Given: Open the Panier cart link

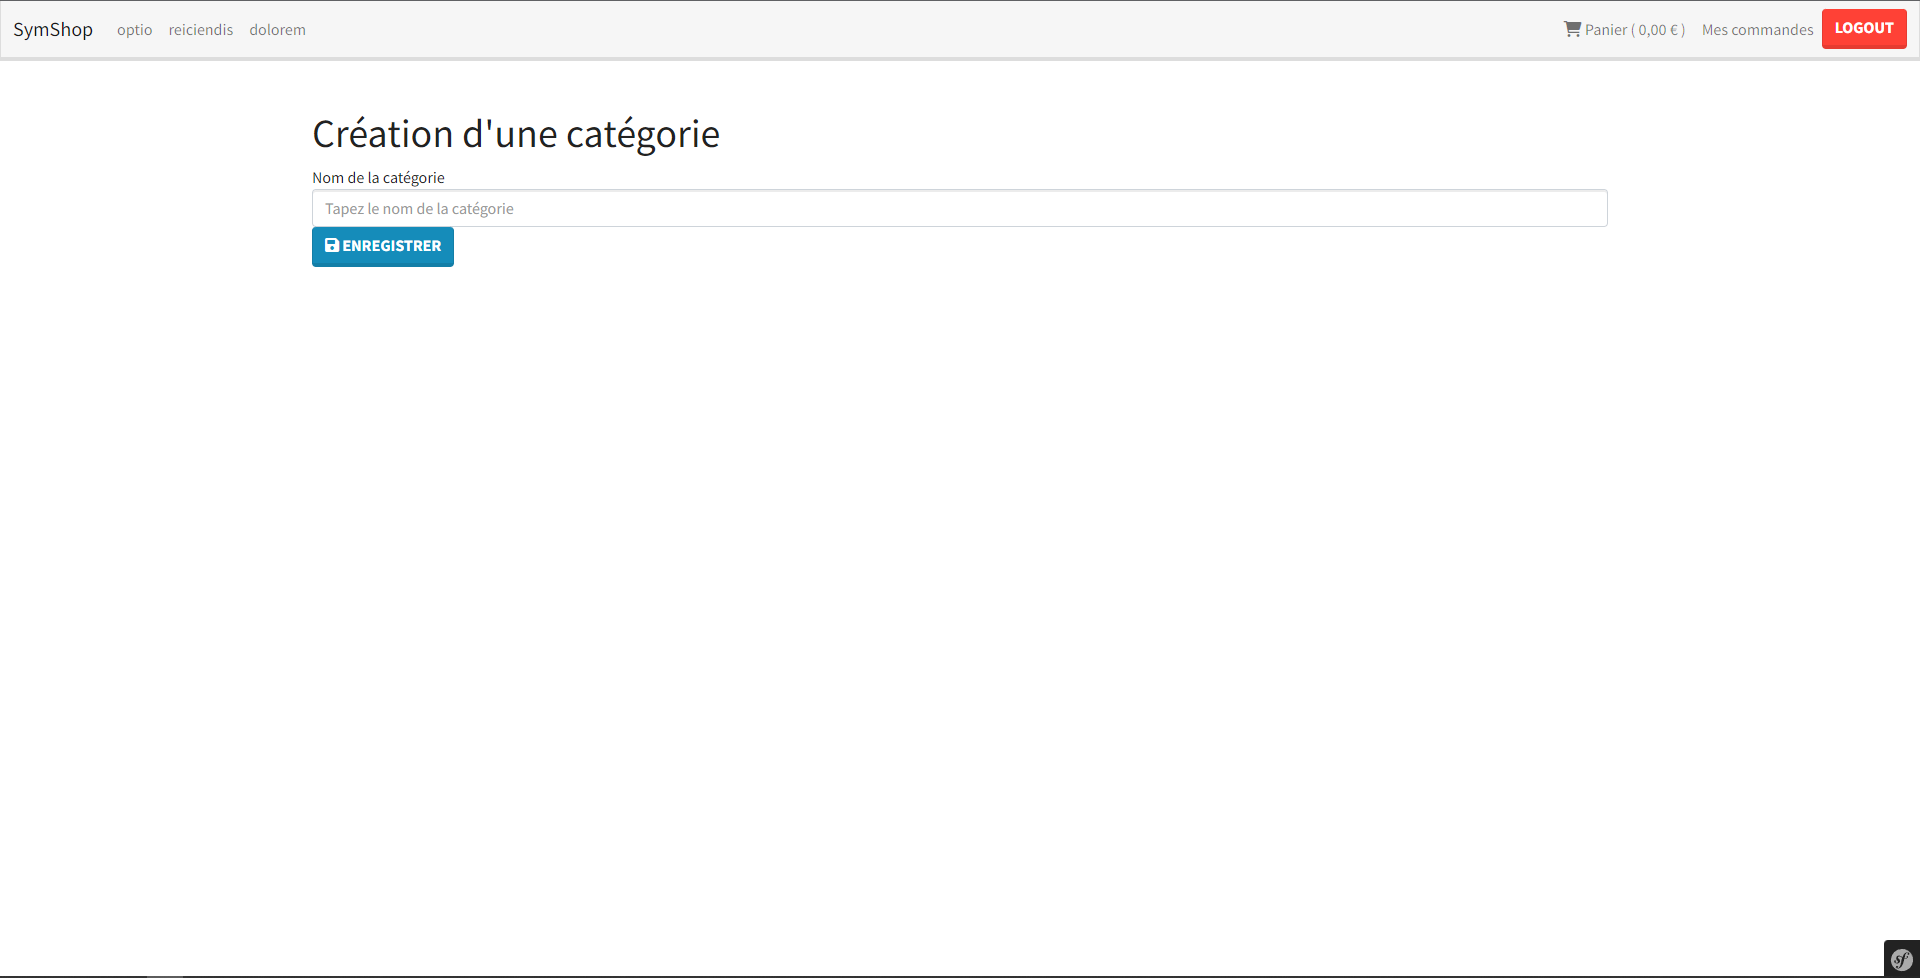Looking at the screenshot, I should click(1625, 30).
